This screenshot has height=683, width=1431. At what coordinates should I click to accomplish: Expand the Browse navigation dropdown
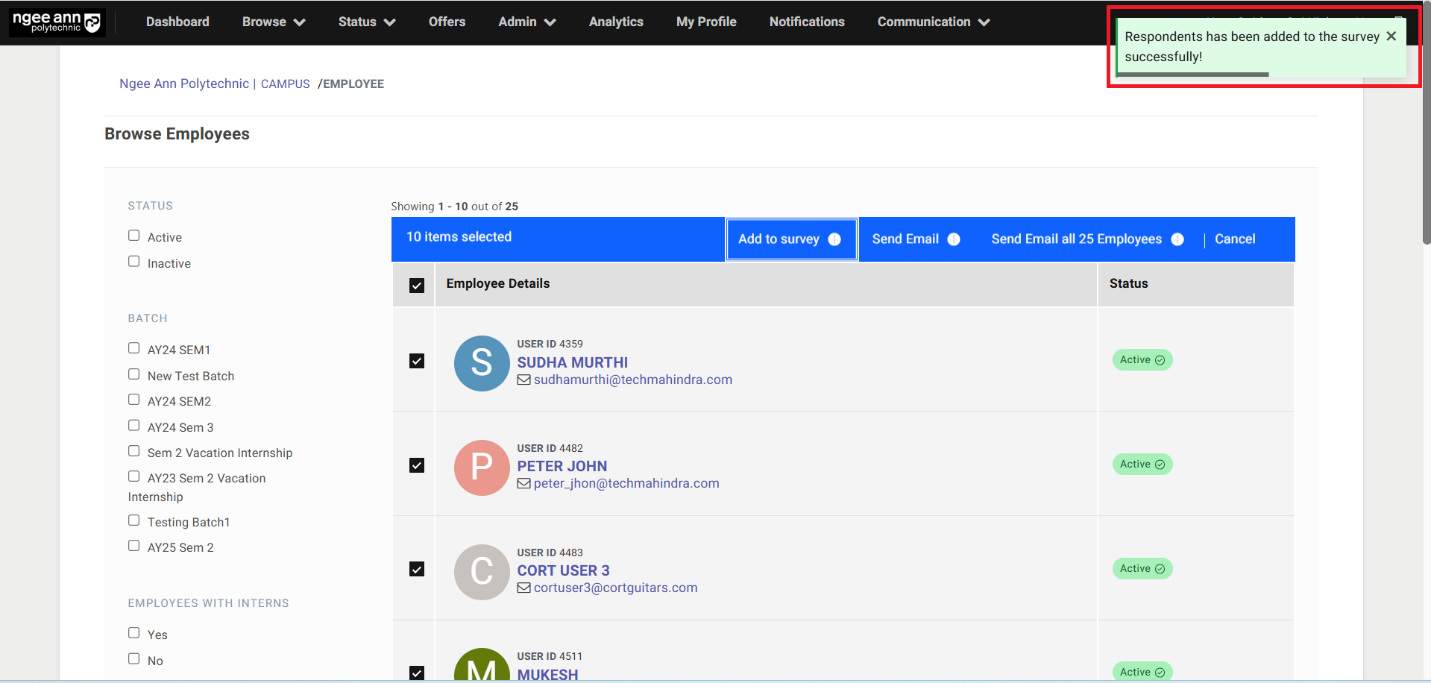[273, 20]
